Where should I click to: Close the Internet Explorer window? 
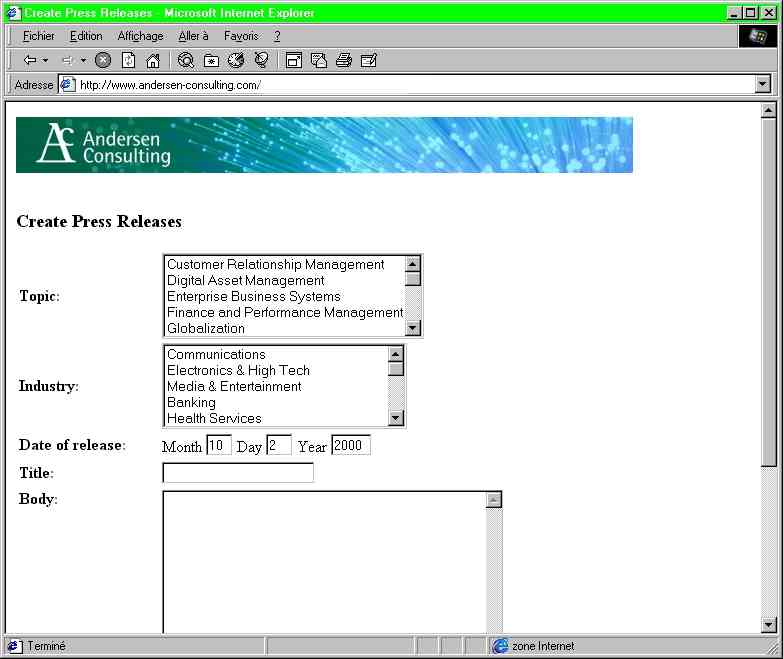[x=769, y=12]
